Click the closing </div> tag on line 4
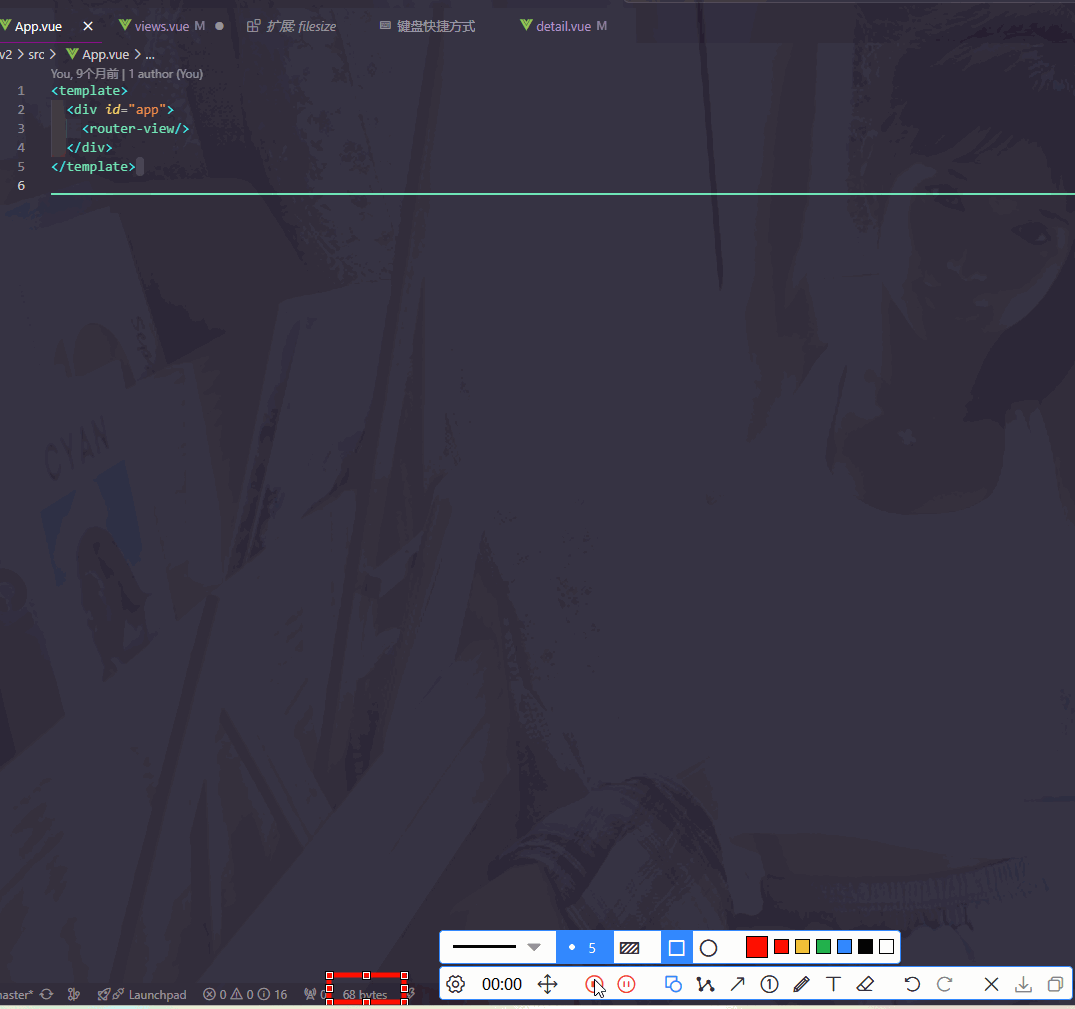The height and width of the screenshot is (1009, 1075). click(x=89, y=147)
